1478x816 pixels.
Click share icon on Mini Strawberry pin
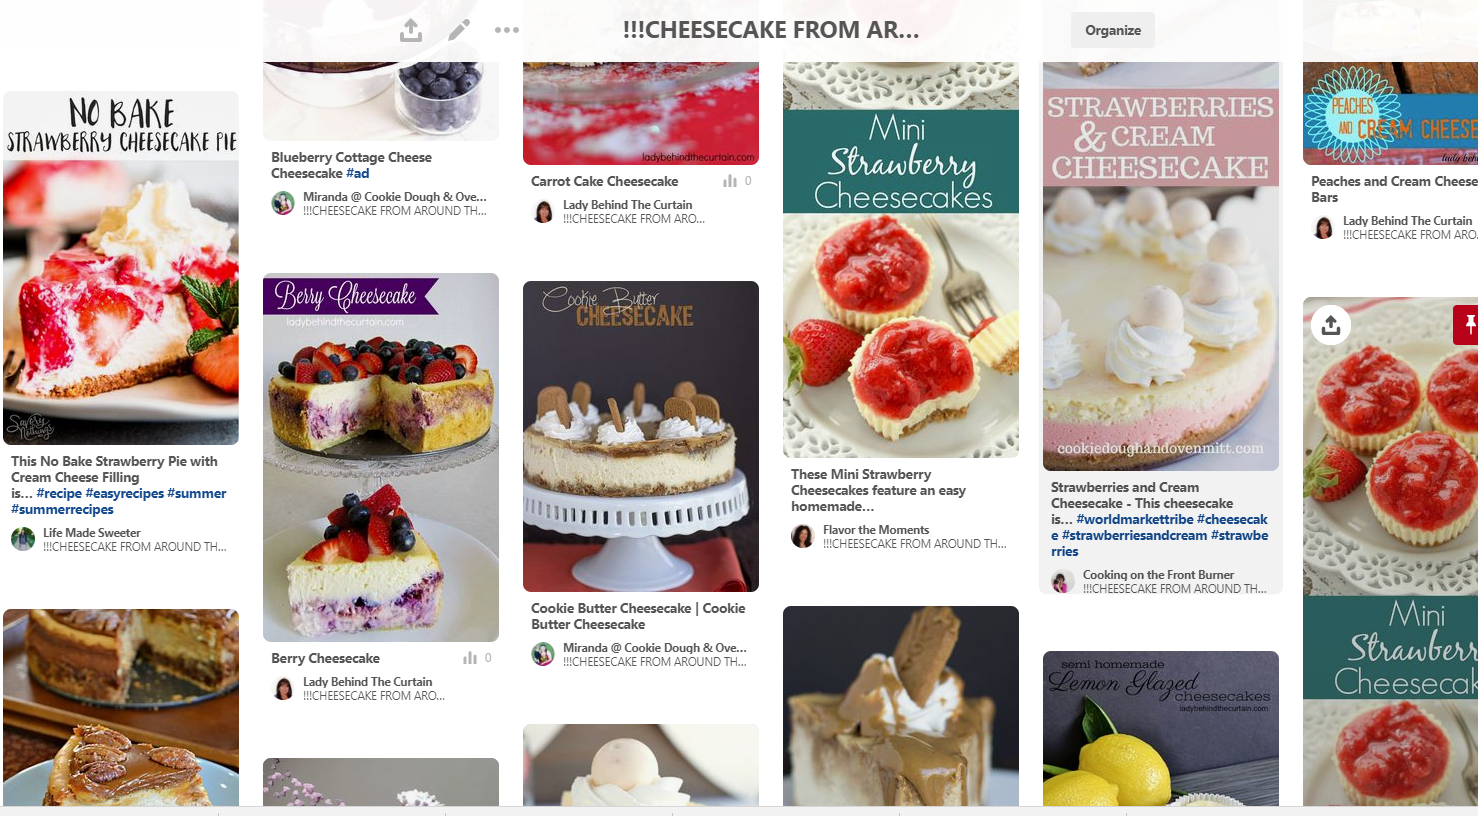click(1331, 325)
